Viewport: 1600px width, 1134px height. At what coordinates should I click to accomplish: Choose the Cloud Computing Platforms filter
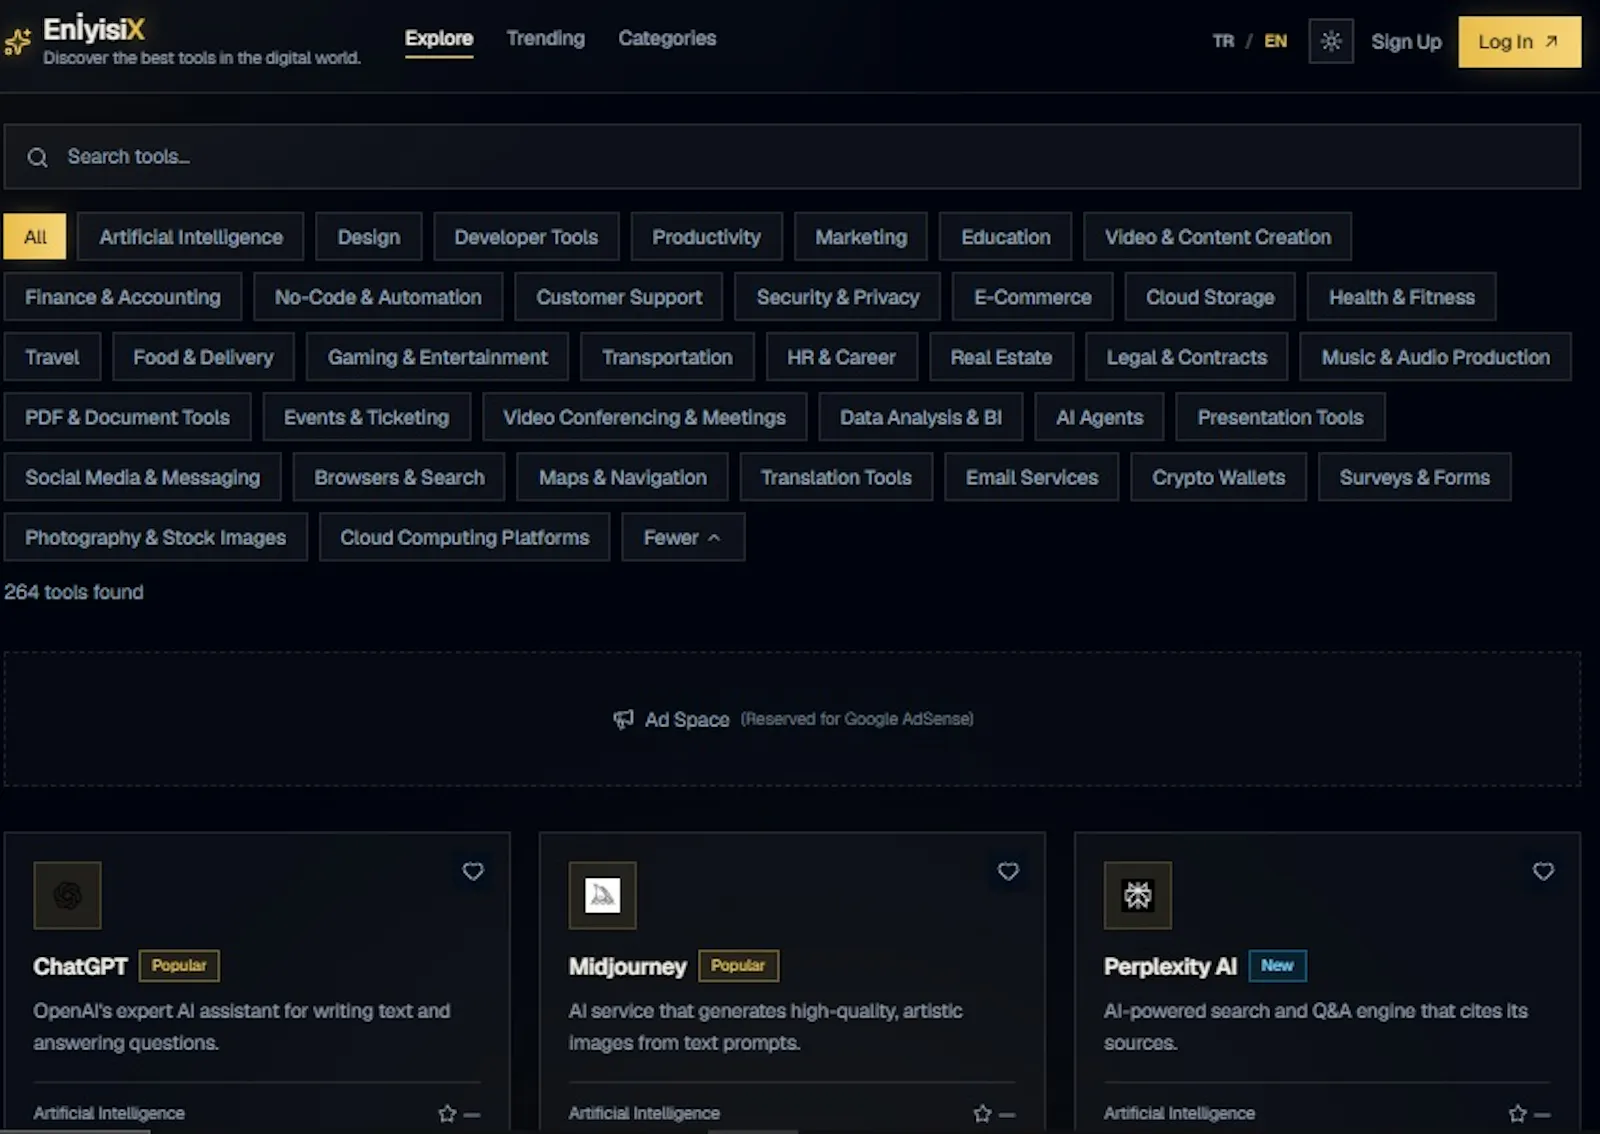click(465, 537)
